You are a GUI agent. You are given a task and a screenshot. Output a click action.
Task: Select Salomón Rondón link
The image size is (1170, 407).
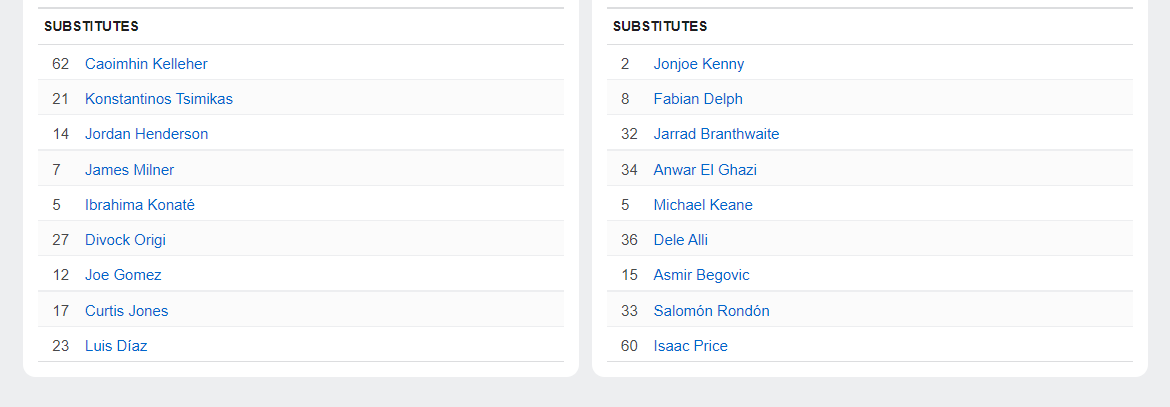(712, 311)
